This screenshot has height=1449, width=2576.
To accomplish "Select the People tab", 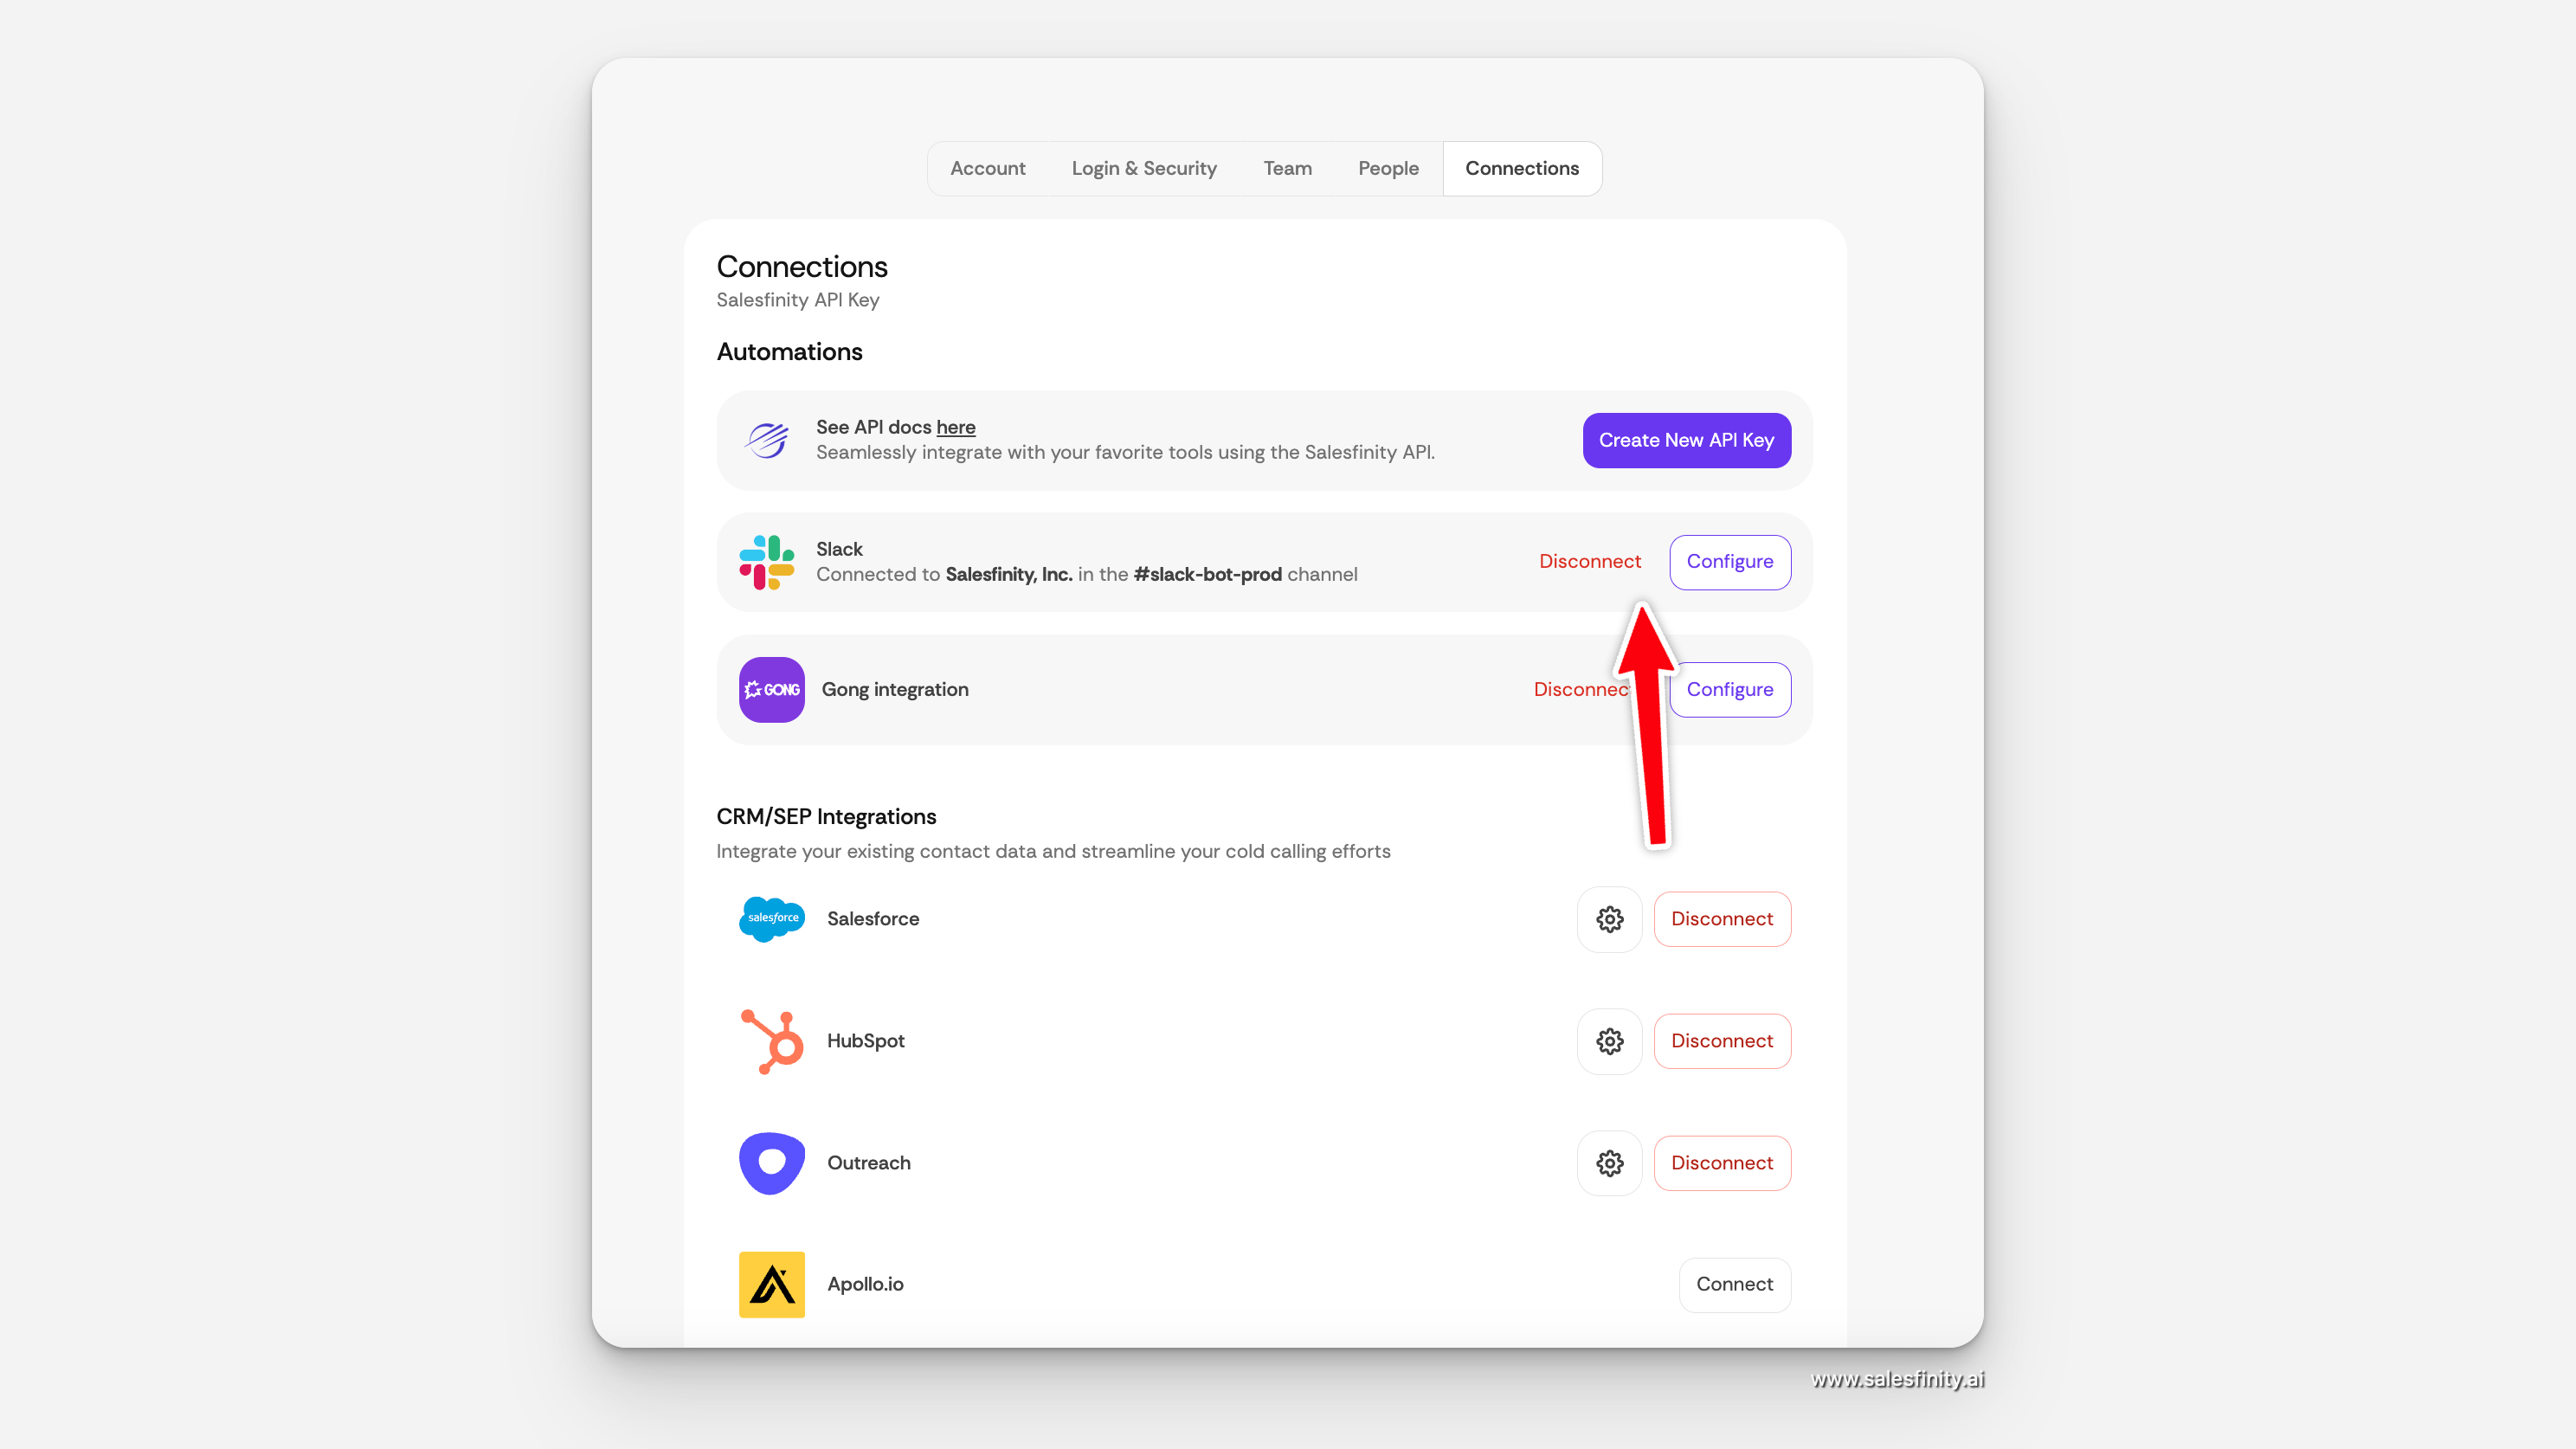I will (x=1388, y=168).
